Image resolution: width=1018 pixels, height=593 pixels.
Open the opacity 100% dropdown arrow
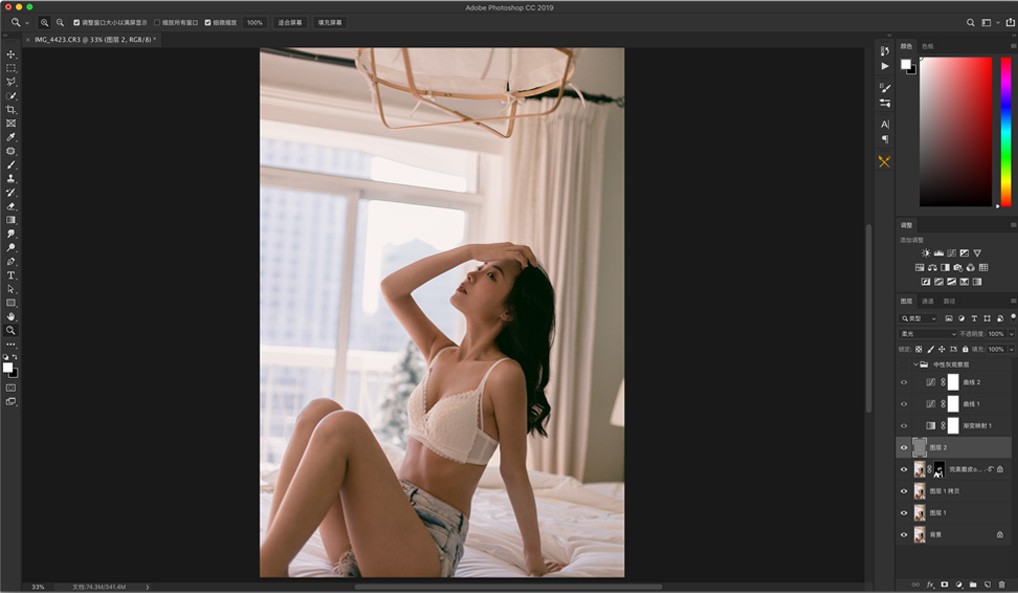pos(1011,334)
